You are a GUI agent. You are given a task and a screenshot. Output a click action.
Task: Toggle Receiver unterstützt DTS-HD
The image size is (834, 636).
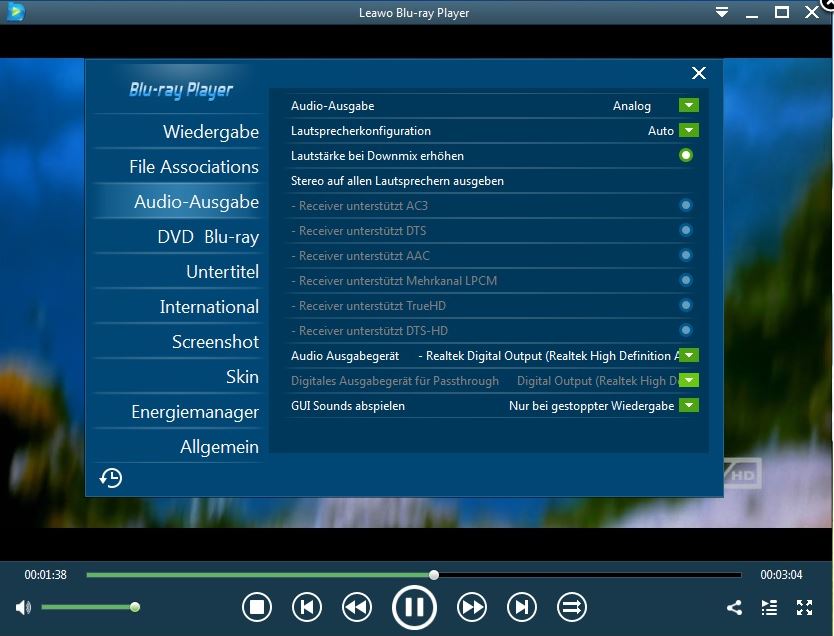[686, 330]
